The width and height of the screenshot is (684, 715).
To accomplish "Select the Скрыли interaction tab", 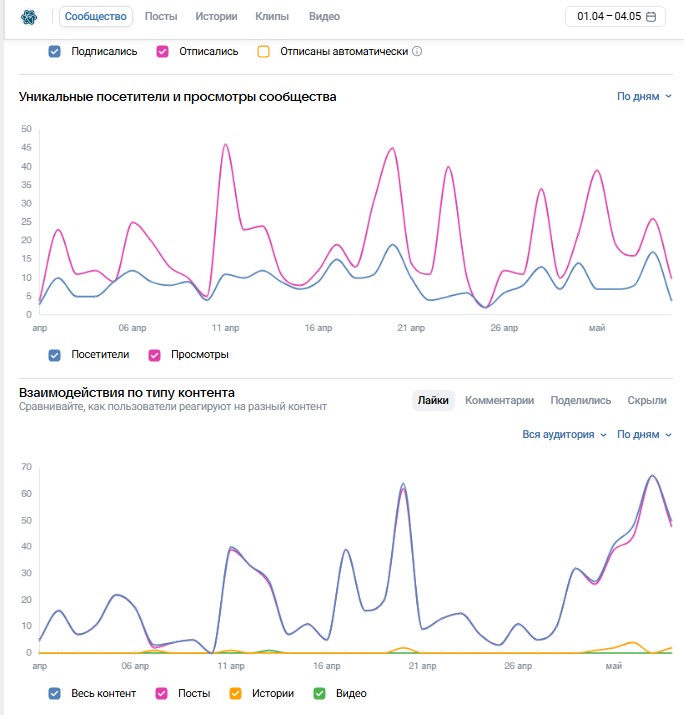I will coord(647,400).
